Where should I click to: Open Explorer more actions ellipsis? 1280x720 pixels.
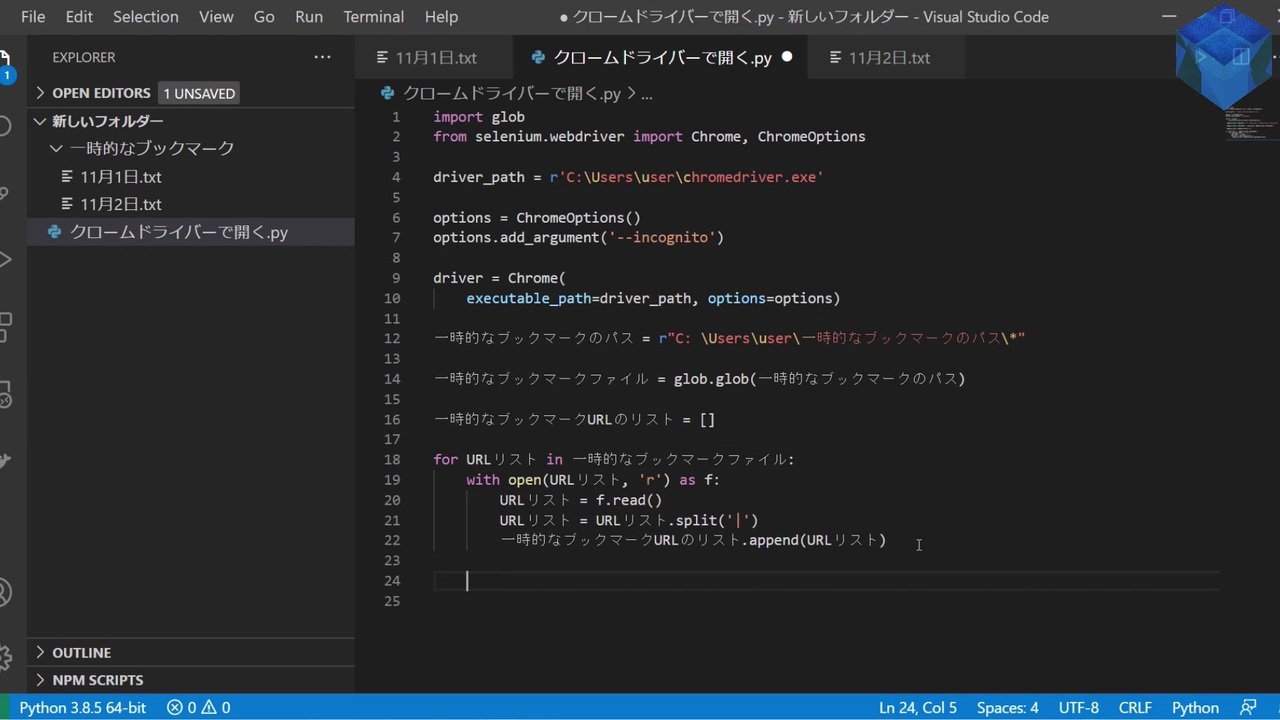tap(322, 57)
